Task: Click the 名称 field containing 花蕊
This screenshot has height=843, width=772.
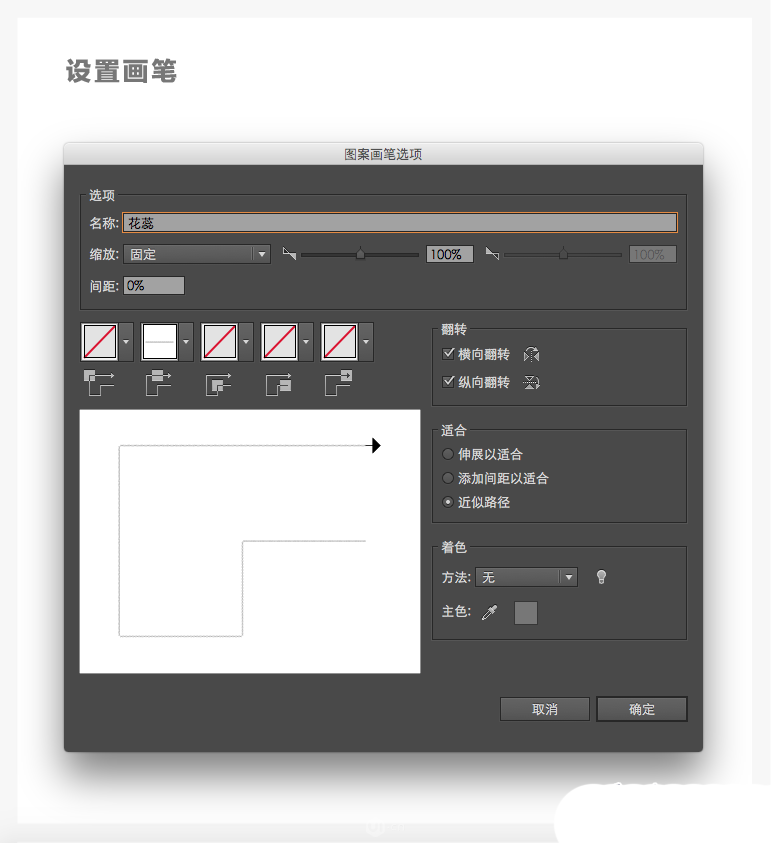Action: pyautogui.click(x=400, y=223)
